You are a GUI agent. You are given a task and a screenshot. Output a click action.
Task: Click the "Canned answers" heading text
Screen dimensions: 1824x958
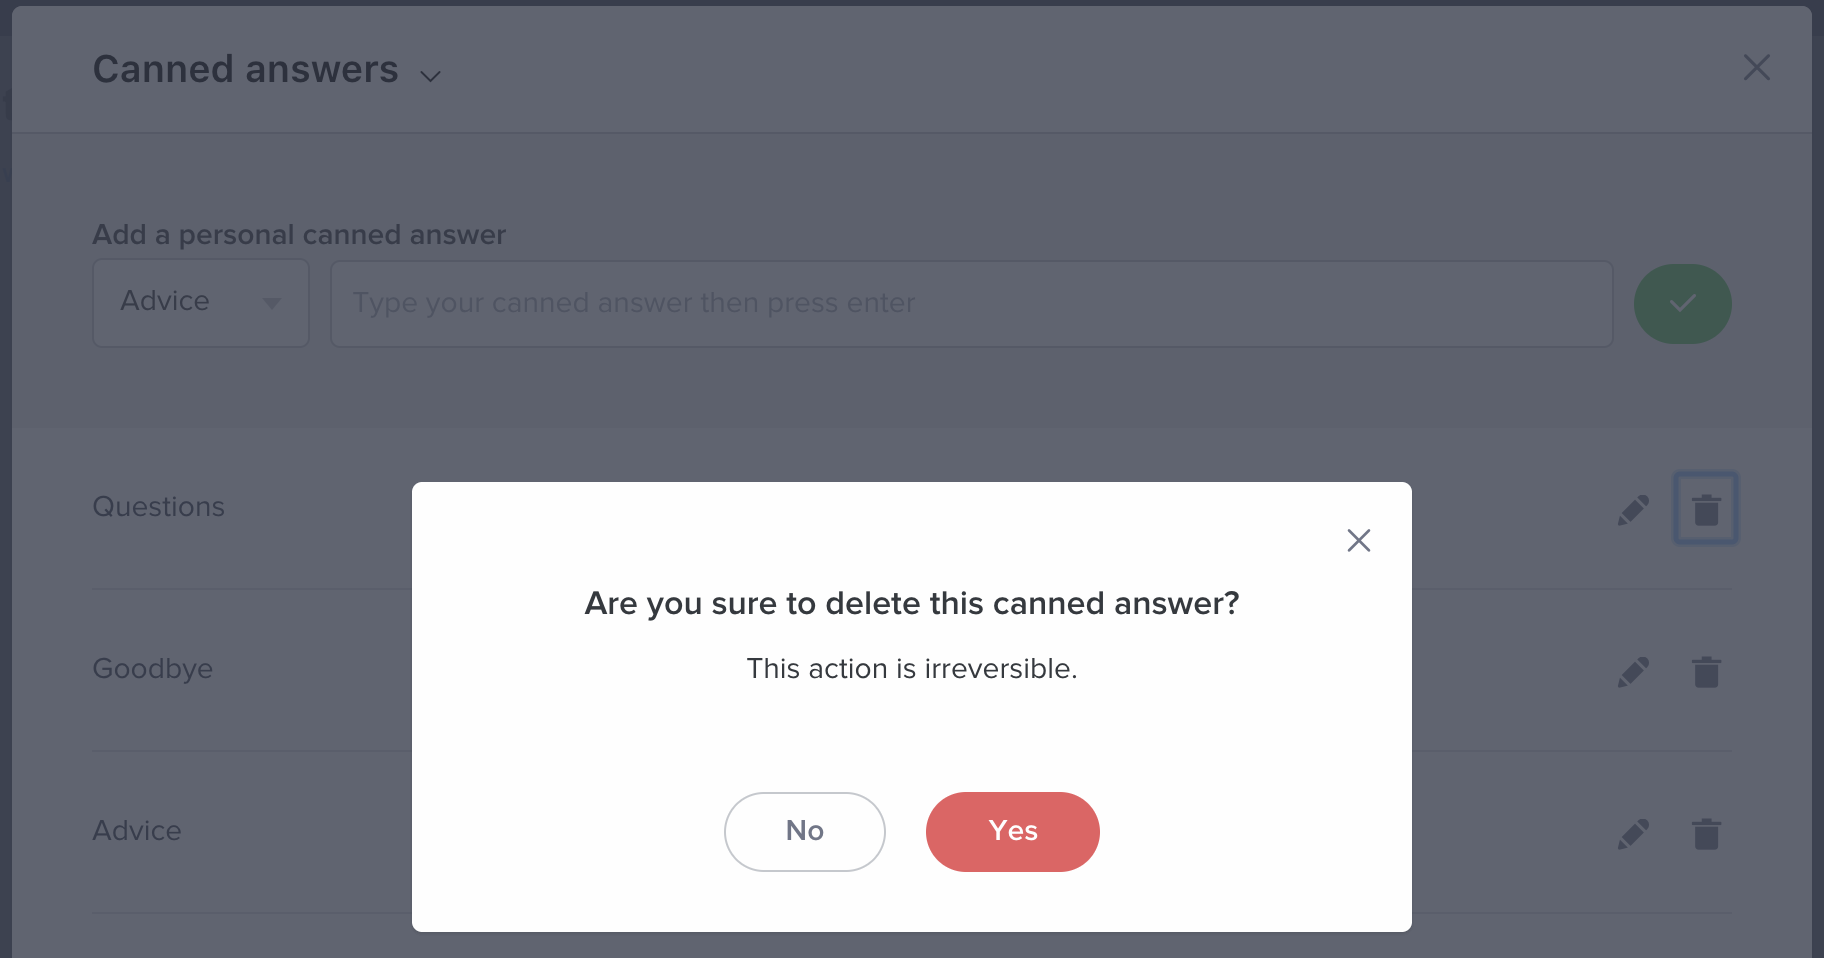click(245, 70)
